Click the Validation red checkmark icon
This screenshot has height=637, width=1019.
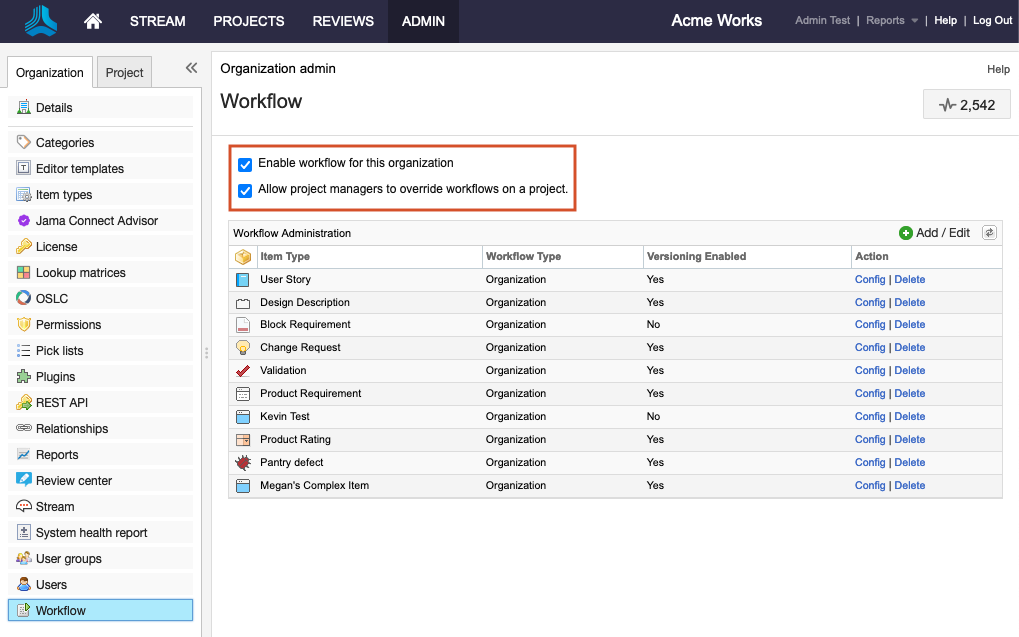click(242, 371)
